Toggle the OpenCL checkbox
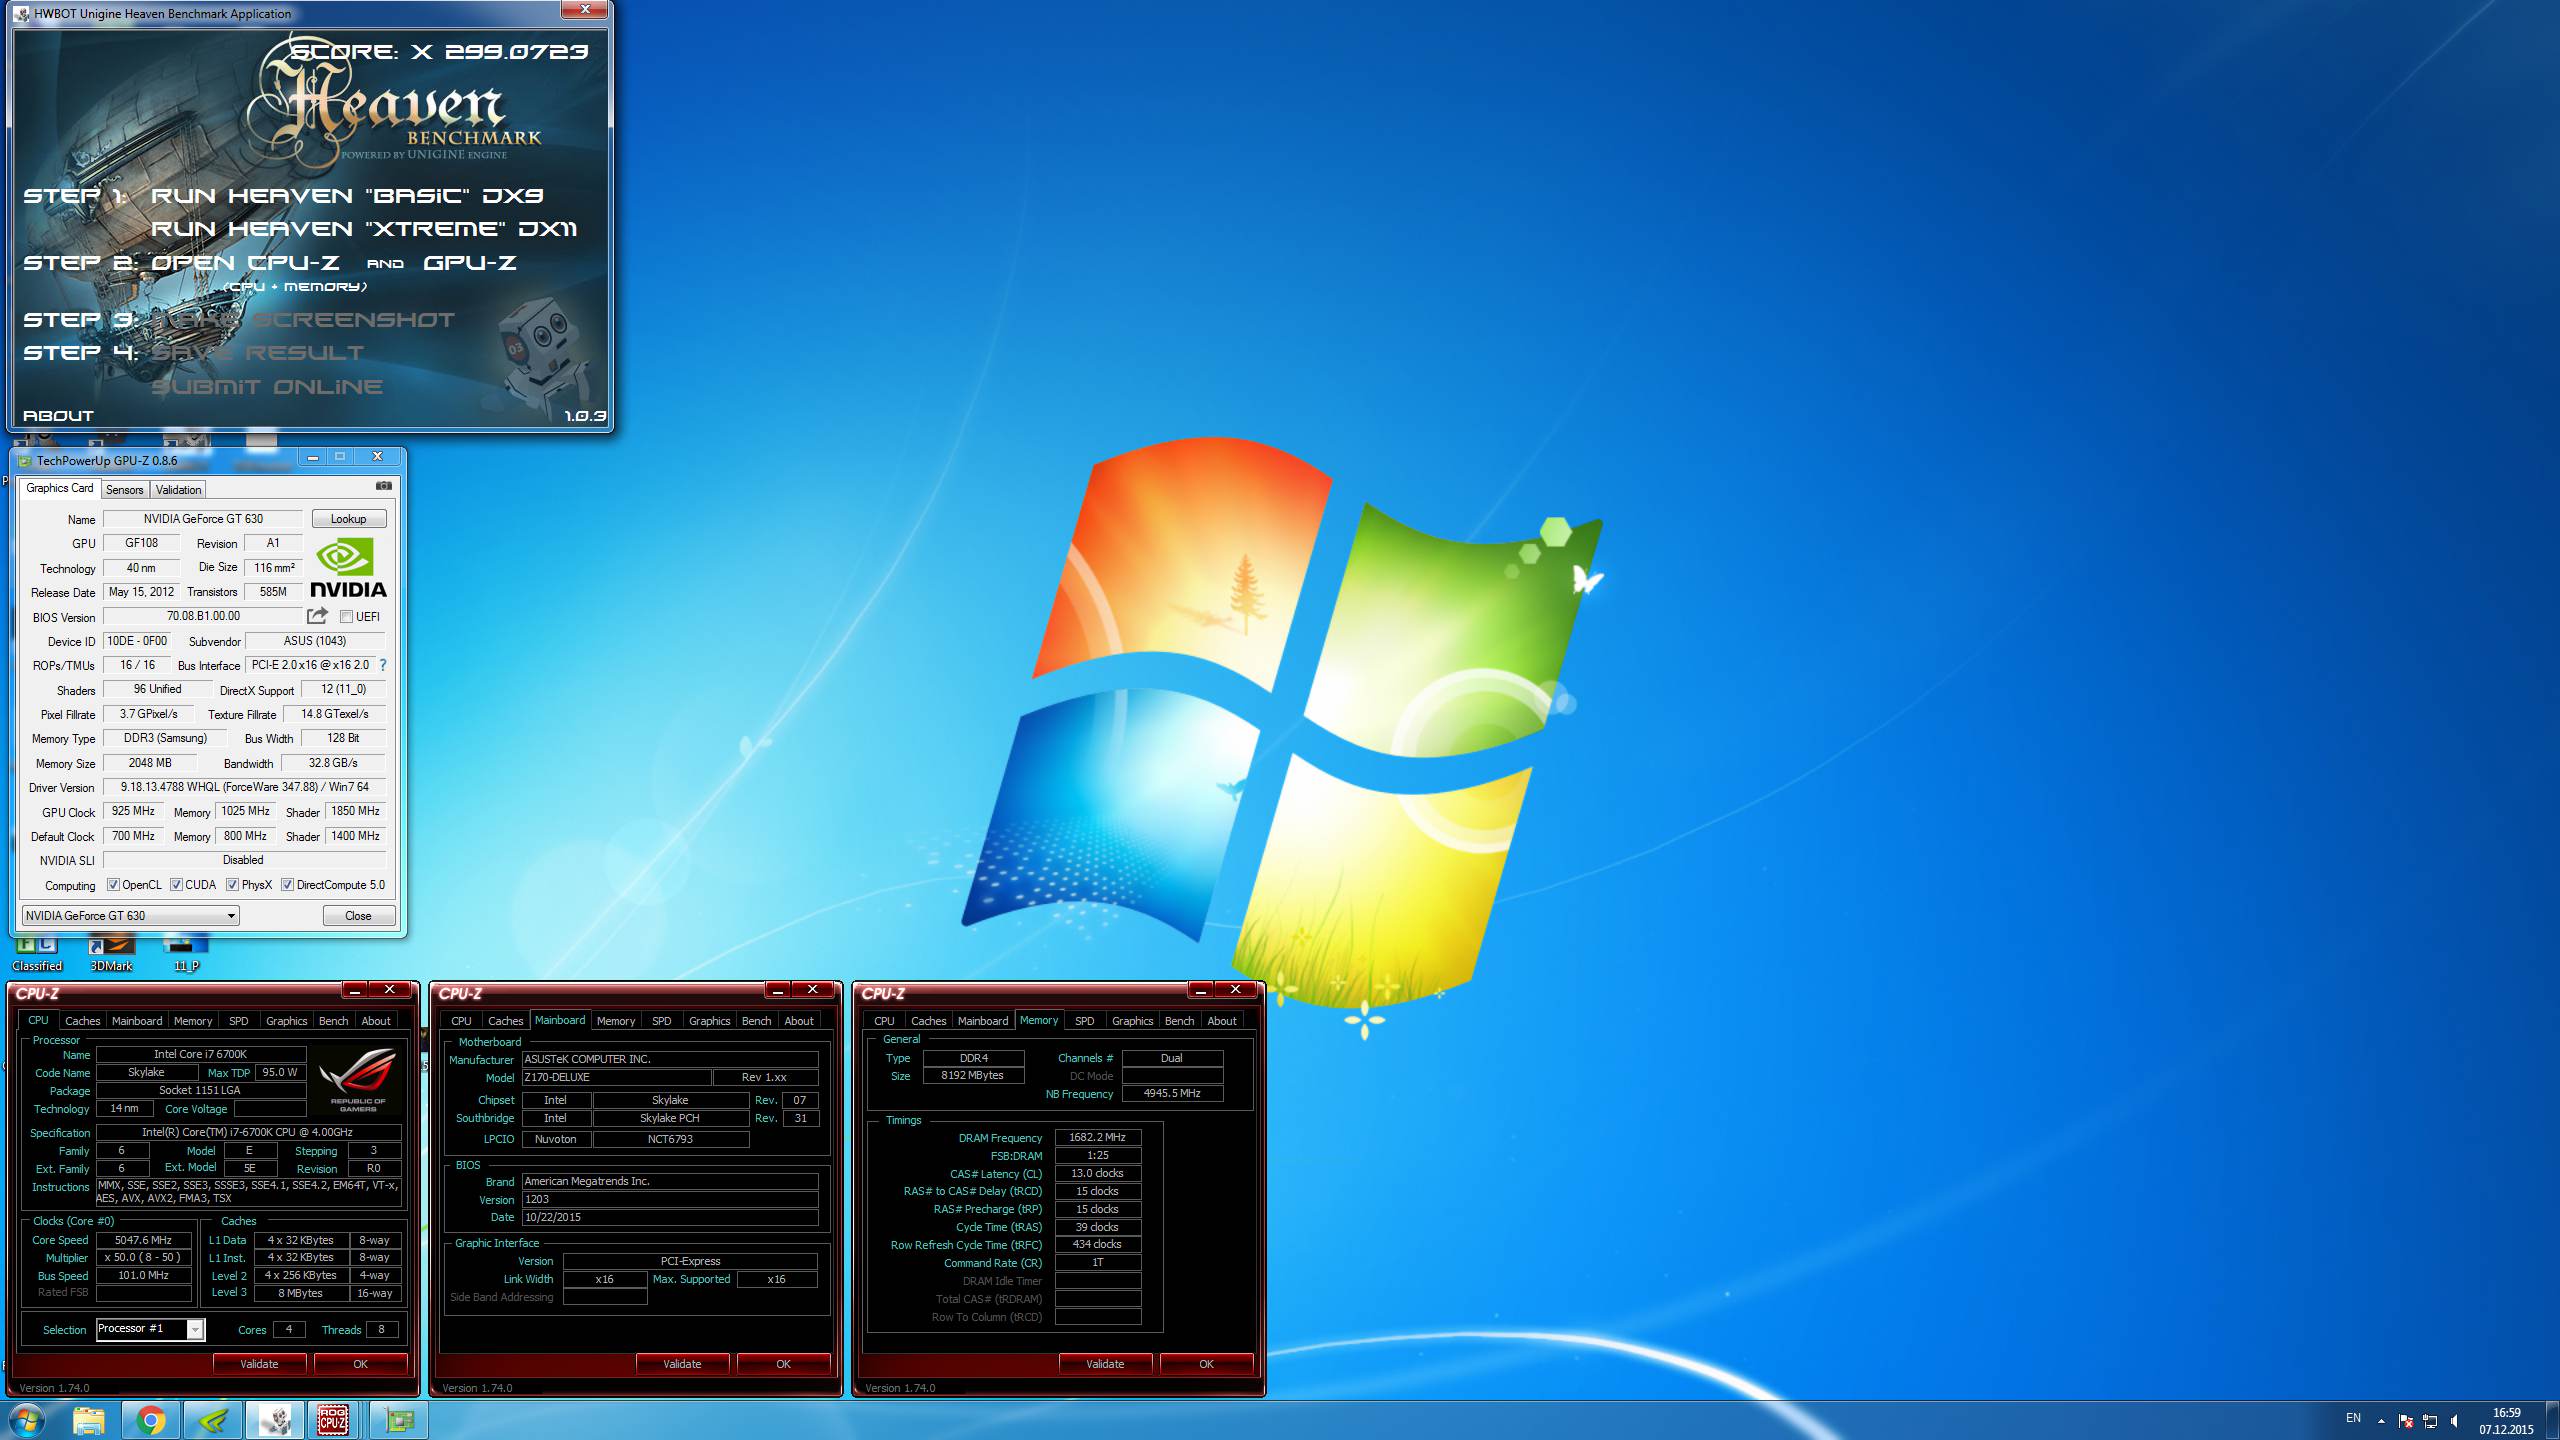2560x1440 pixels. 113,885
